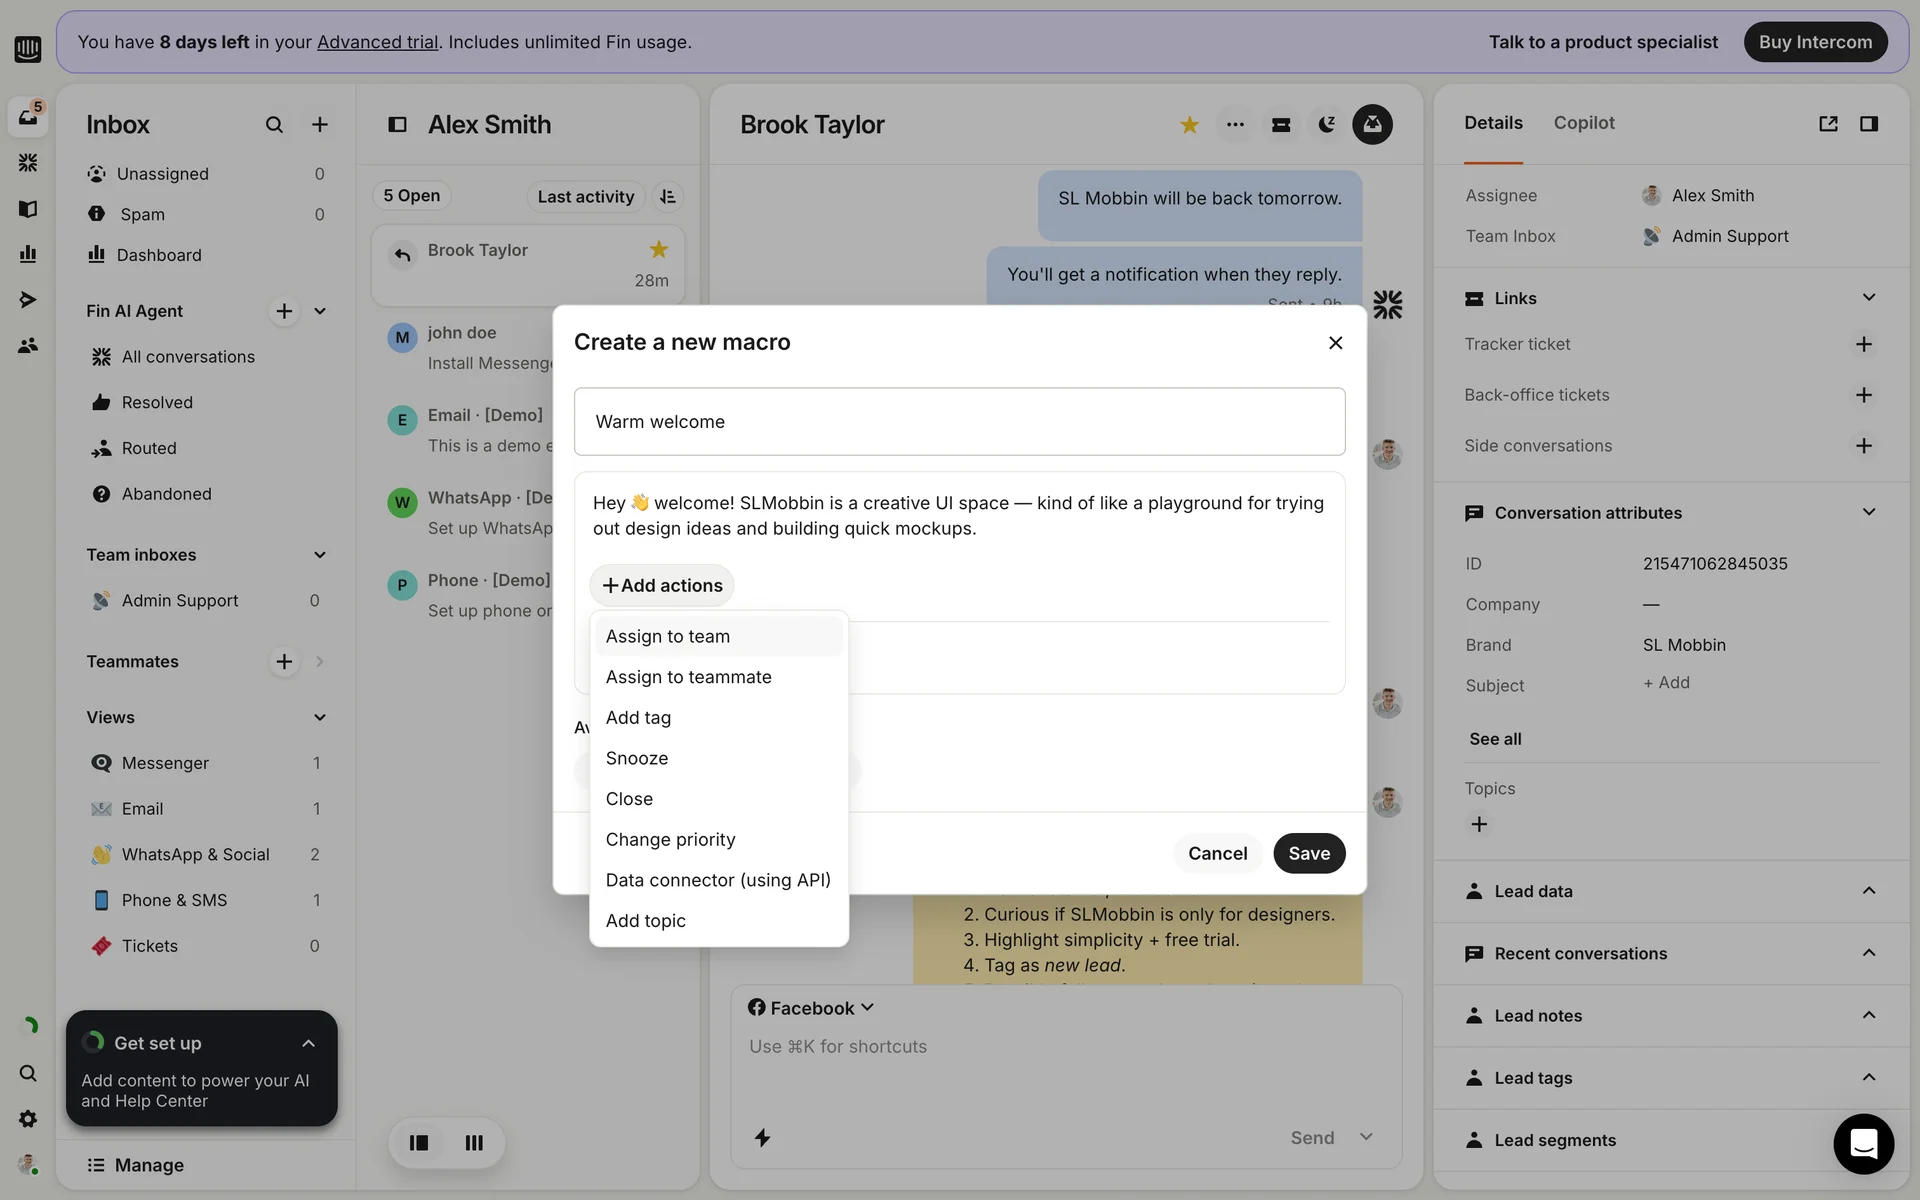Screen dimensions: 1920x1200
Task: Choose Change priority from actions list
Action: click(670, 840)
